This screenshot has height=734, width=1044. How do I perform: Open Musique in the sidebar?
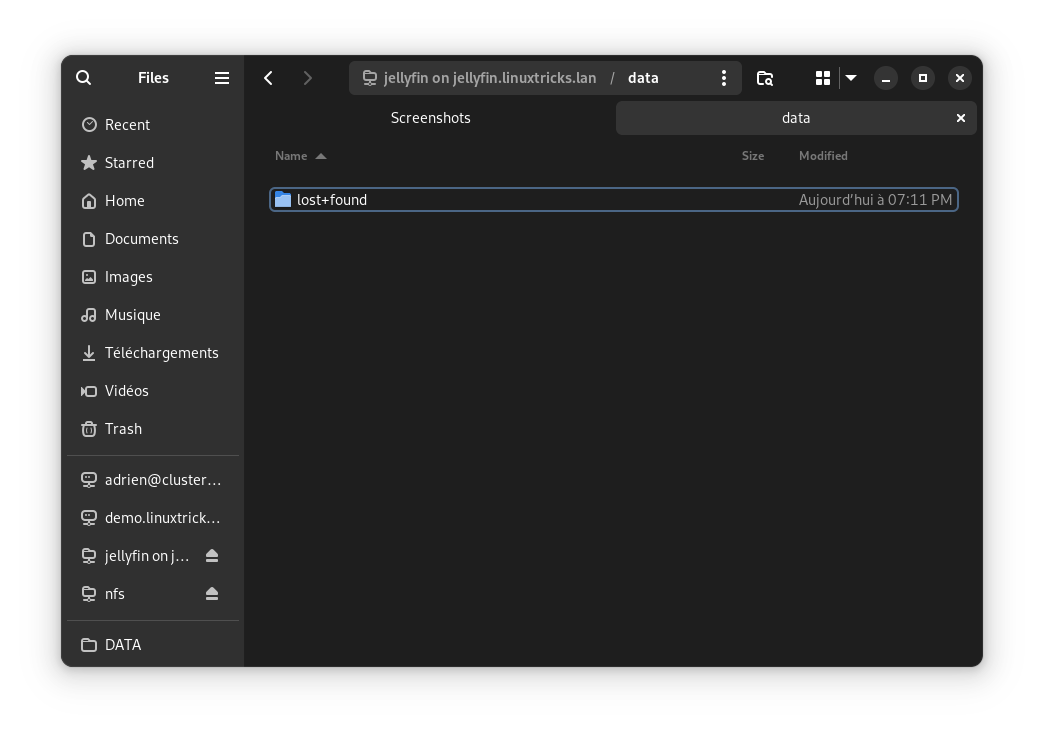[153, 314]
